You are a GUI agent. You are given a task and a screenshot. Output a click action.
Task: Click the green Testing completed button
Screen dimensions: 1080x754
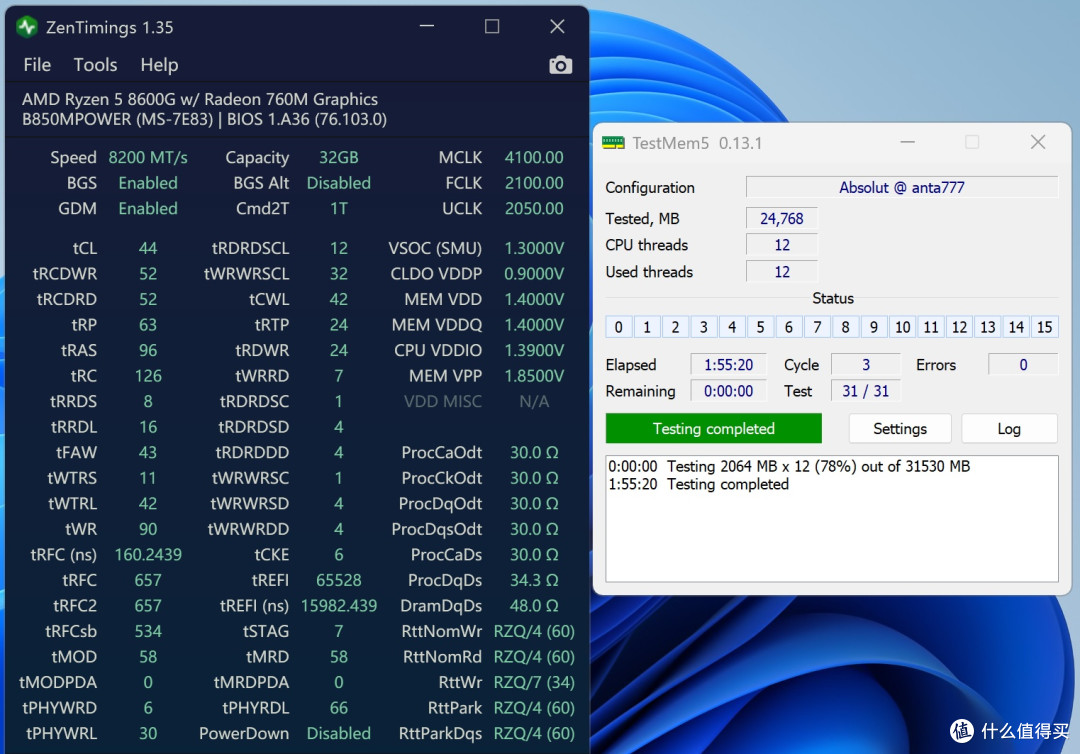tap(714, 428)
